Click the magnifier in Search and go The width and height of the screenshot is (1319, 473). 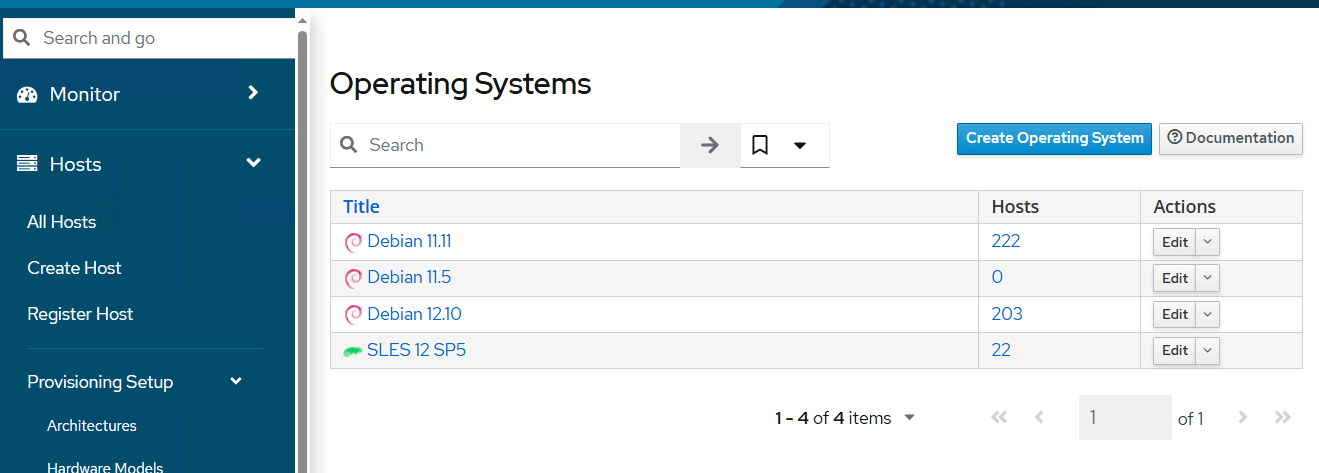[21, 38]
